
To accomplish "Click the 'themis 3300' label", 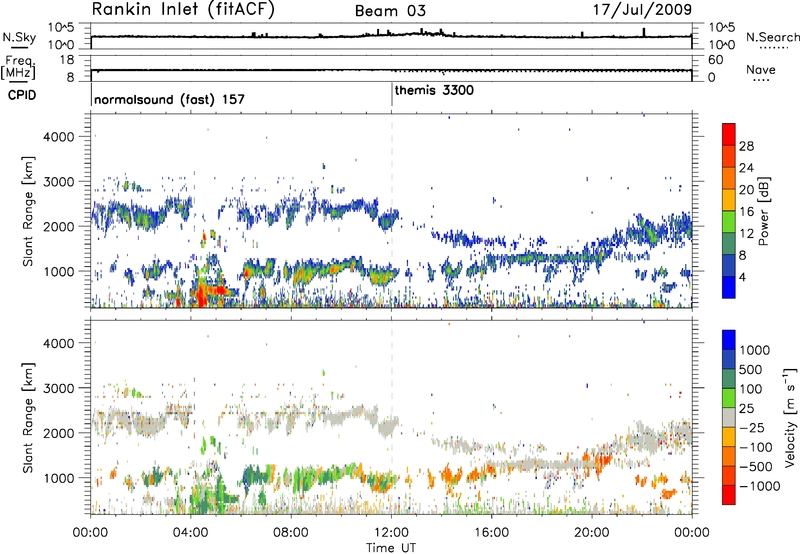I will tap(434, 90).
